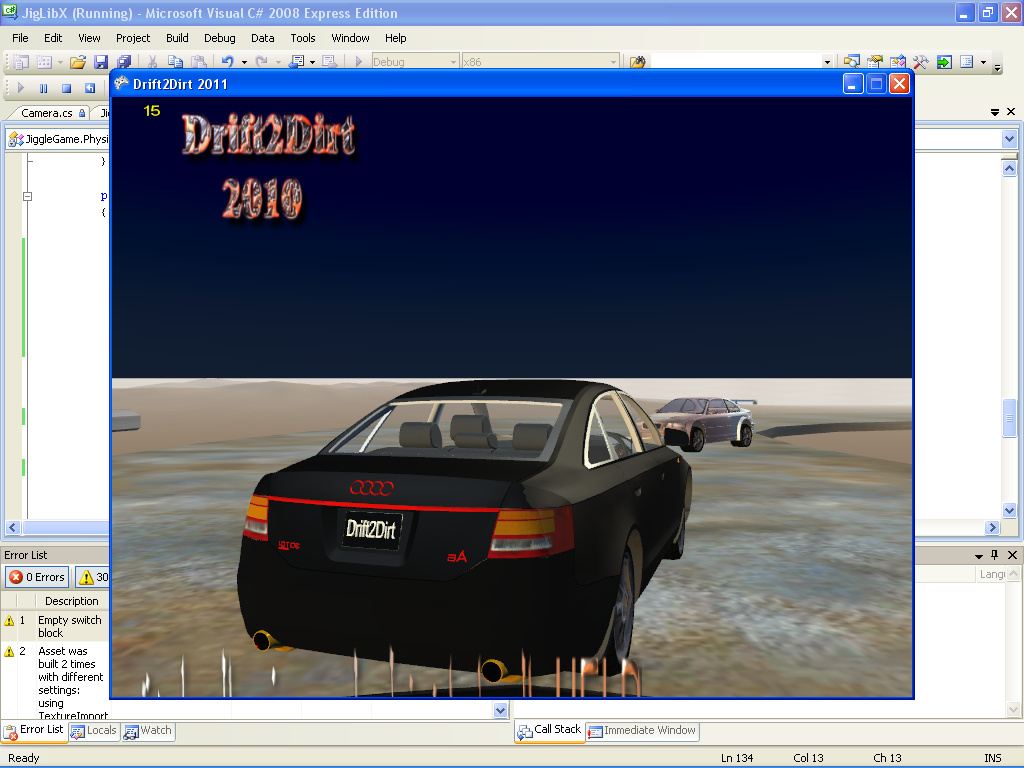
Task: Stop debugging with the square icon
Action: [66, 88]
